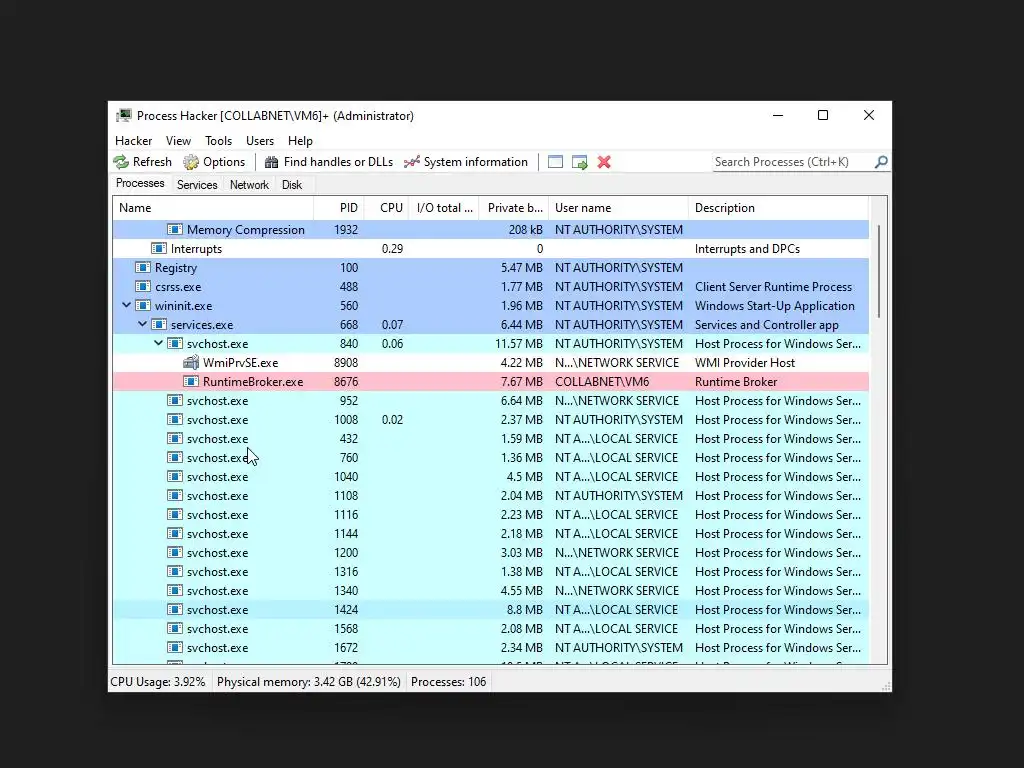Click the Process Hacker title bar icon
The height and width of the screenshot is (768, 1024).
123,116
